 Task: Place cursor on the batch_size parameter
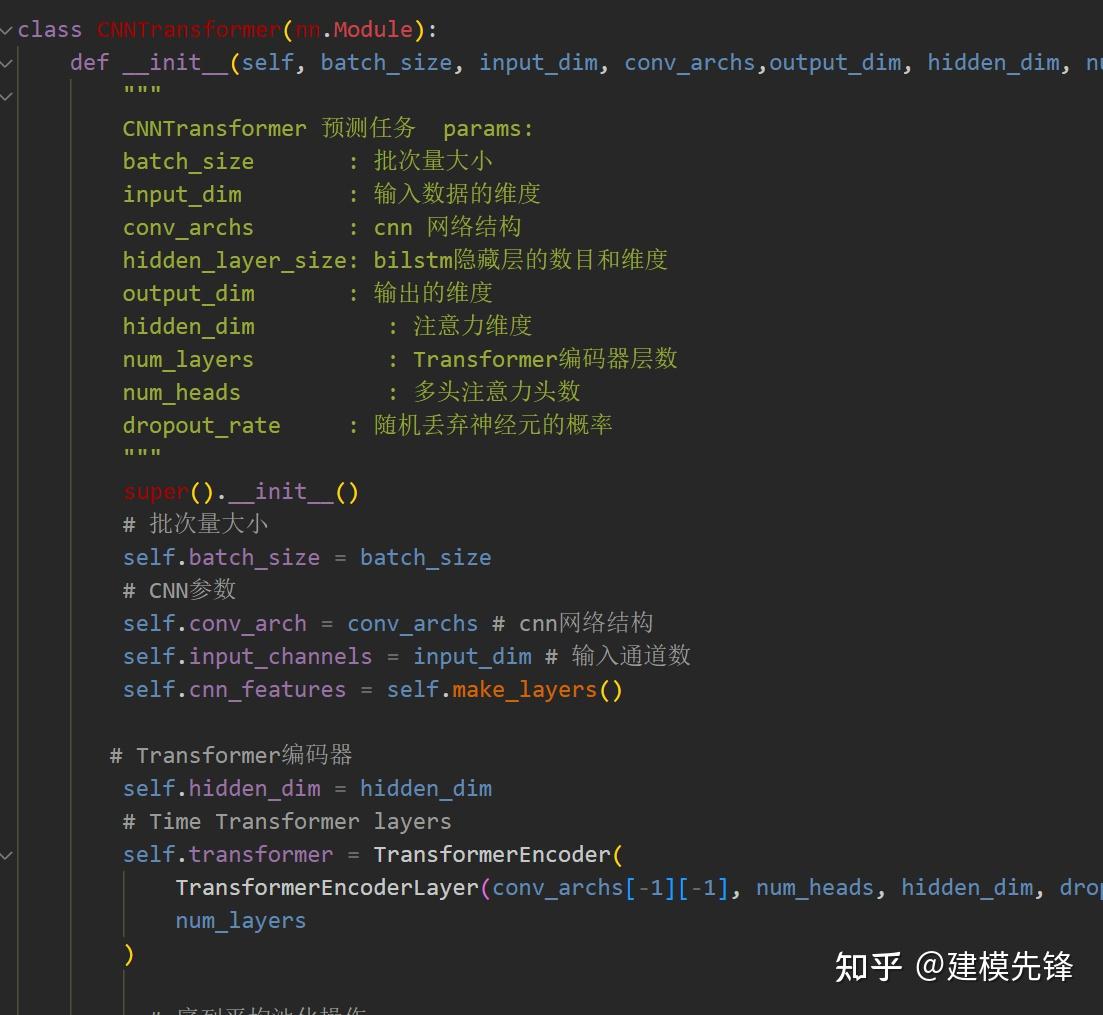click(x=386, y=62)
